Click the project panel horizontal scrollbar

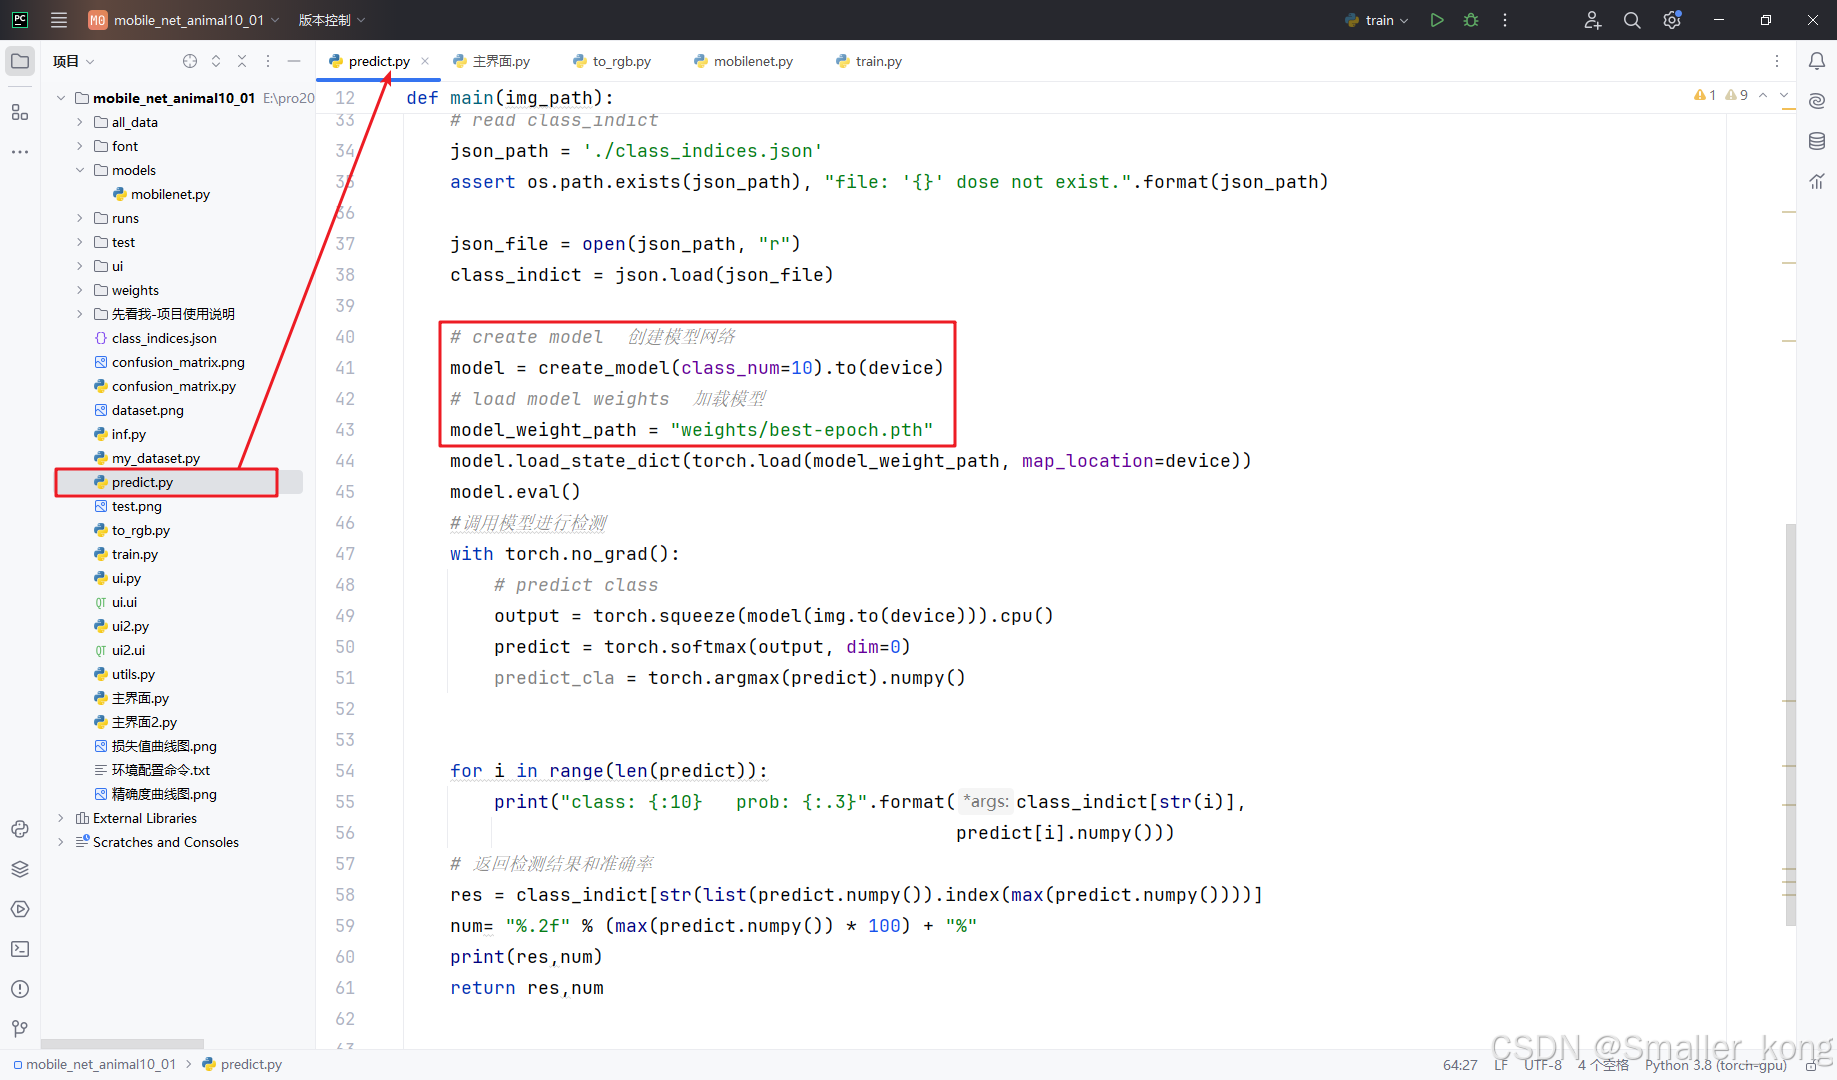122,1044
